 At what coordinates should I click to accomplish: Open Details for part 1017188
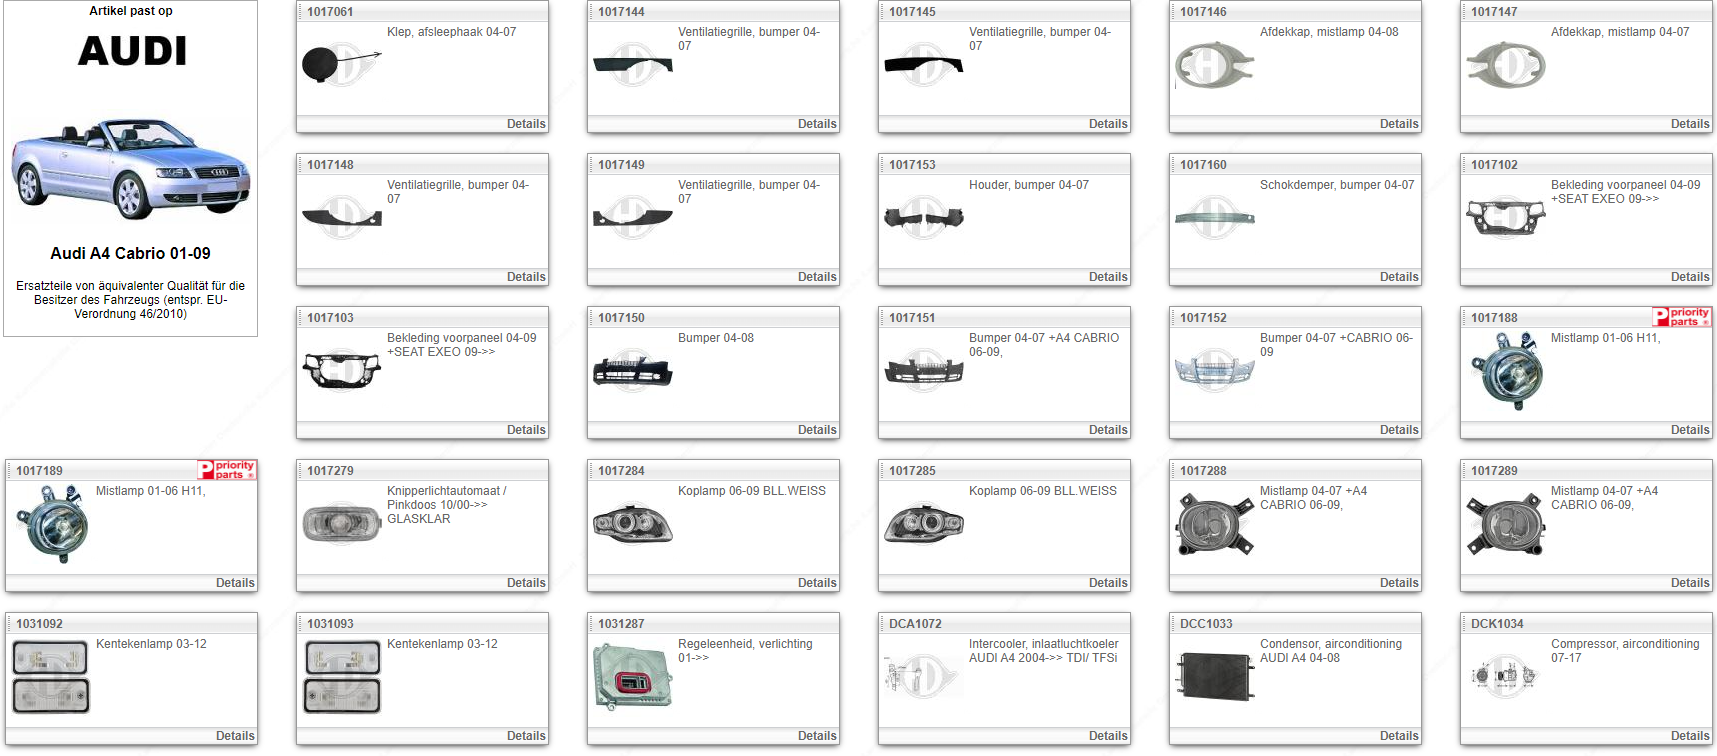point(1690,430)
